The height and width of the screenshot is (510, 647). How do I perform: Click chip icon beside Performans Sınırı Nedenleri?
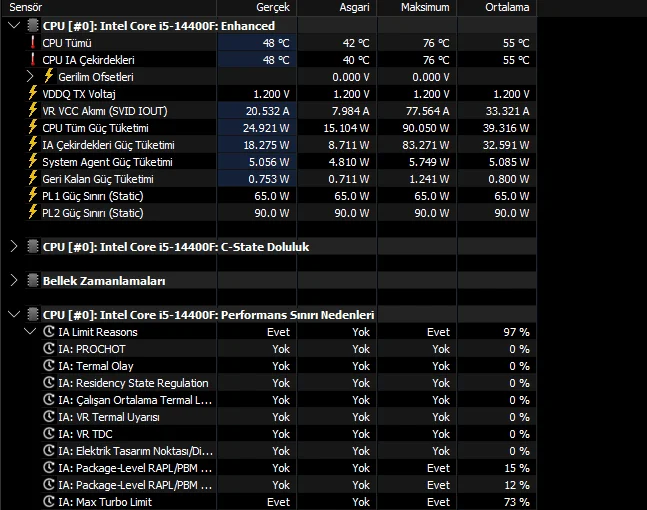(33, 315)
